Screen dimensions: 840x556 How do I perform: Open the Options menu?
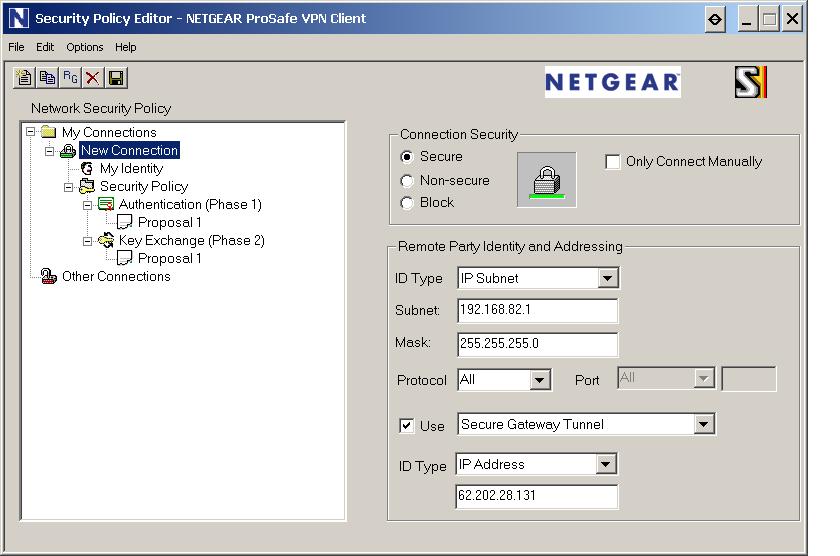pyautogui.click(x=85, y=47)
